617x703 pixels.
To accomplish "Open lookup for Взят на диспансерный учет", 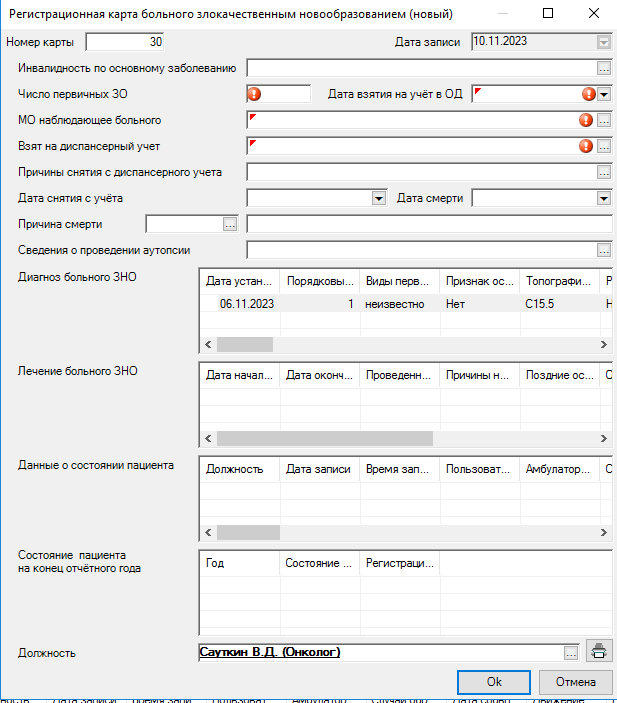I will click(x=604, y=146).
